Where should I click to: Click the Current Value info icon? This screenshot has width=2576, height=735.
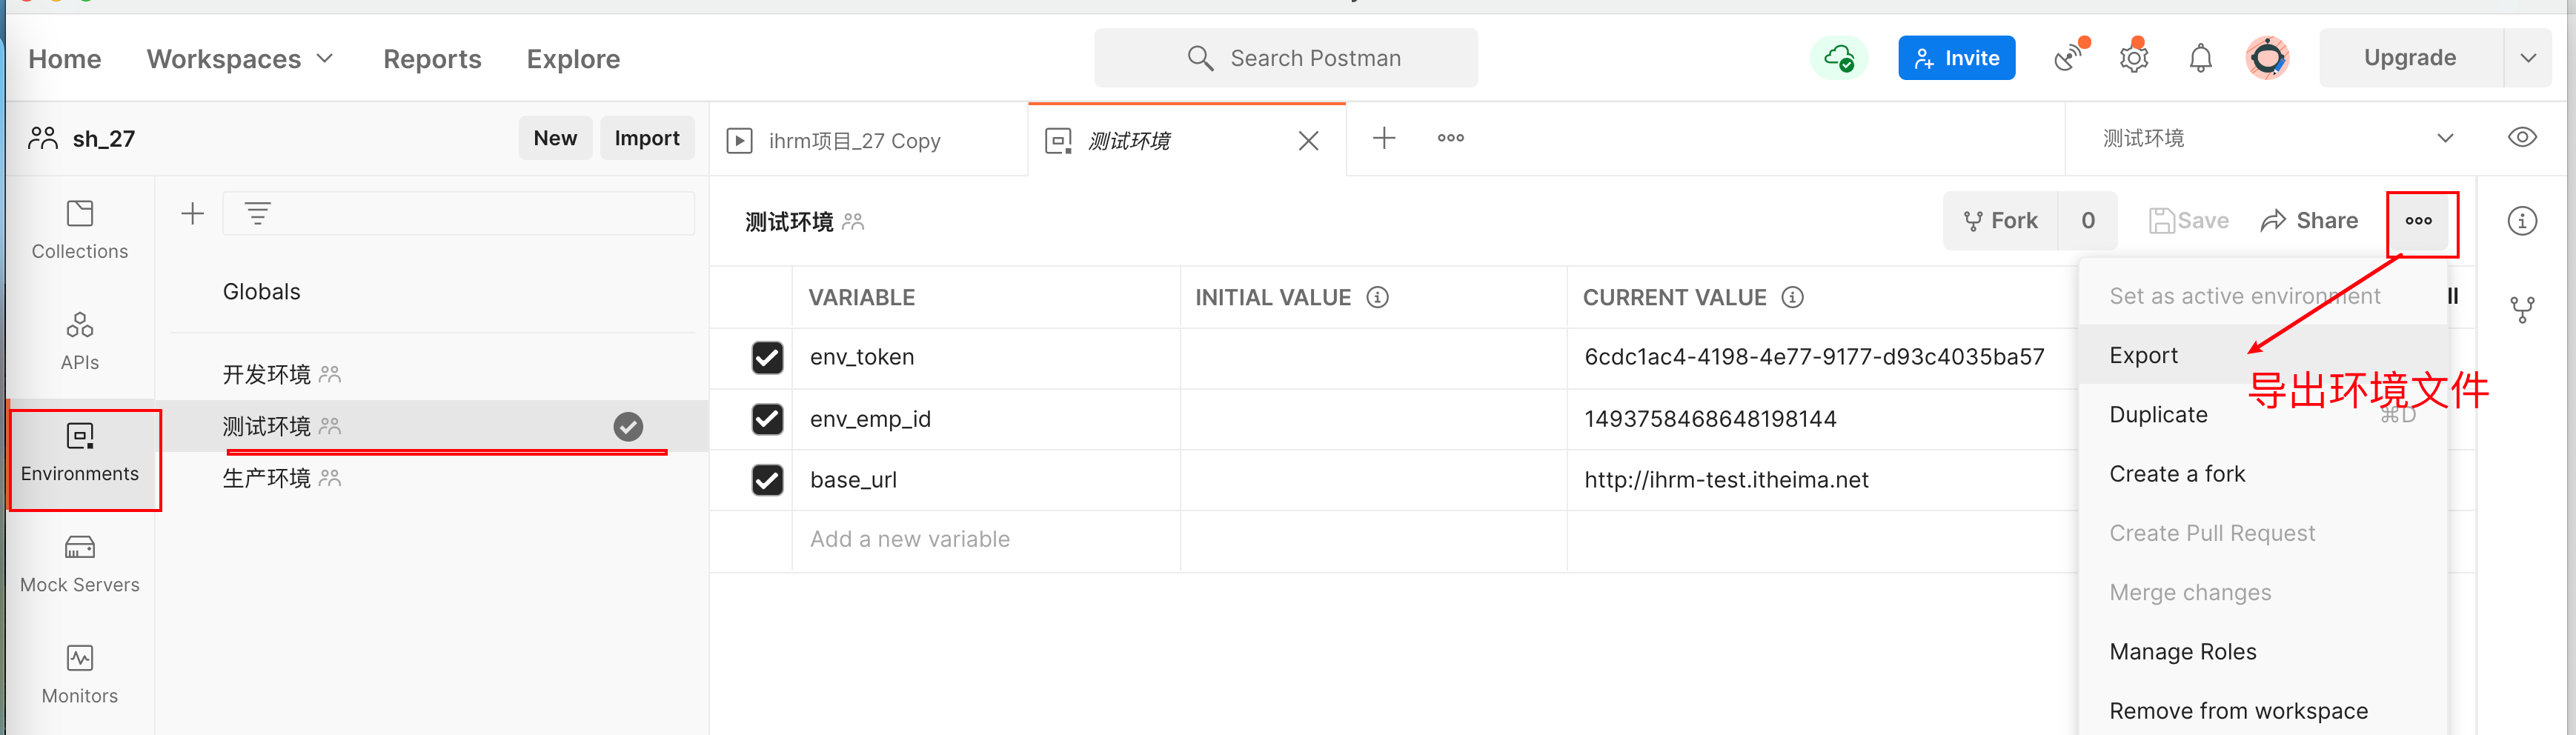(1793, 297)
